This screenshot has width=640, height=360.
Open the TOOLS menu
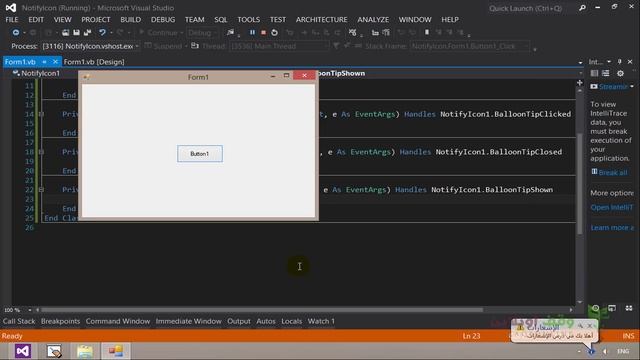[249, 20]
